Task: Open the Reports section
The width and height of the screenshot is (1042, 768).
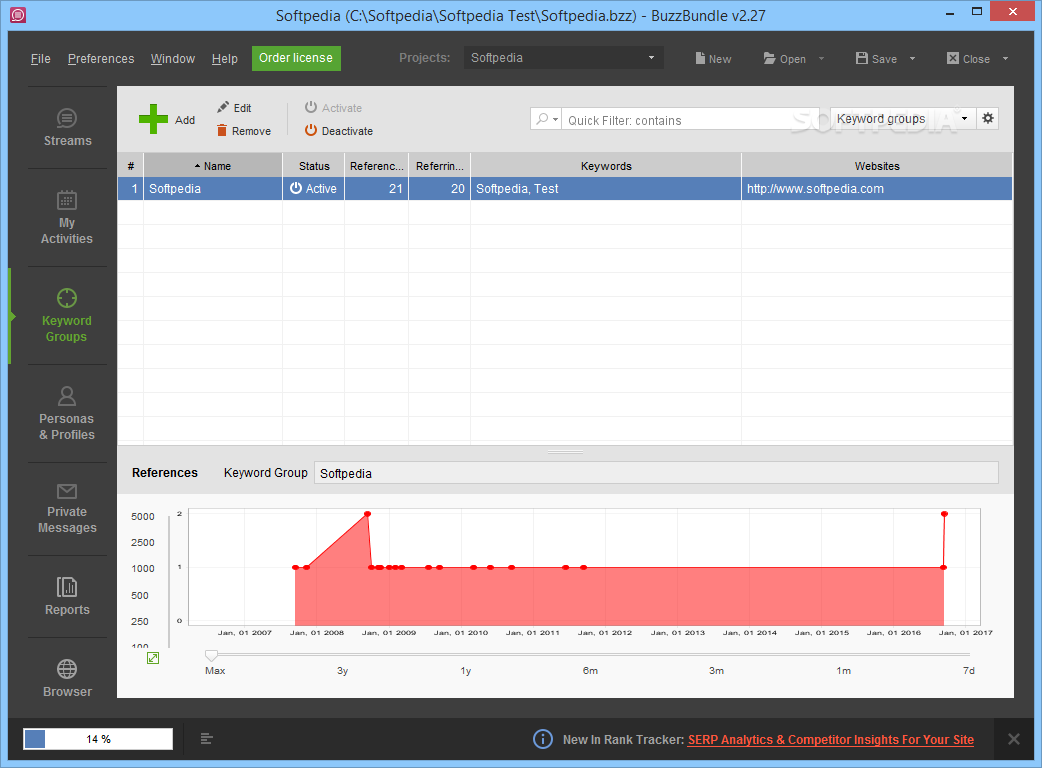Action: pyautogui.click(x=67, y=596)
